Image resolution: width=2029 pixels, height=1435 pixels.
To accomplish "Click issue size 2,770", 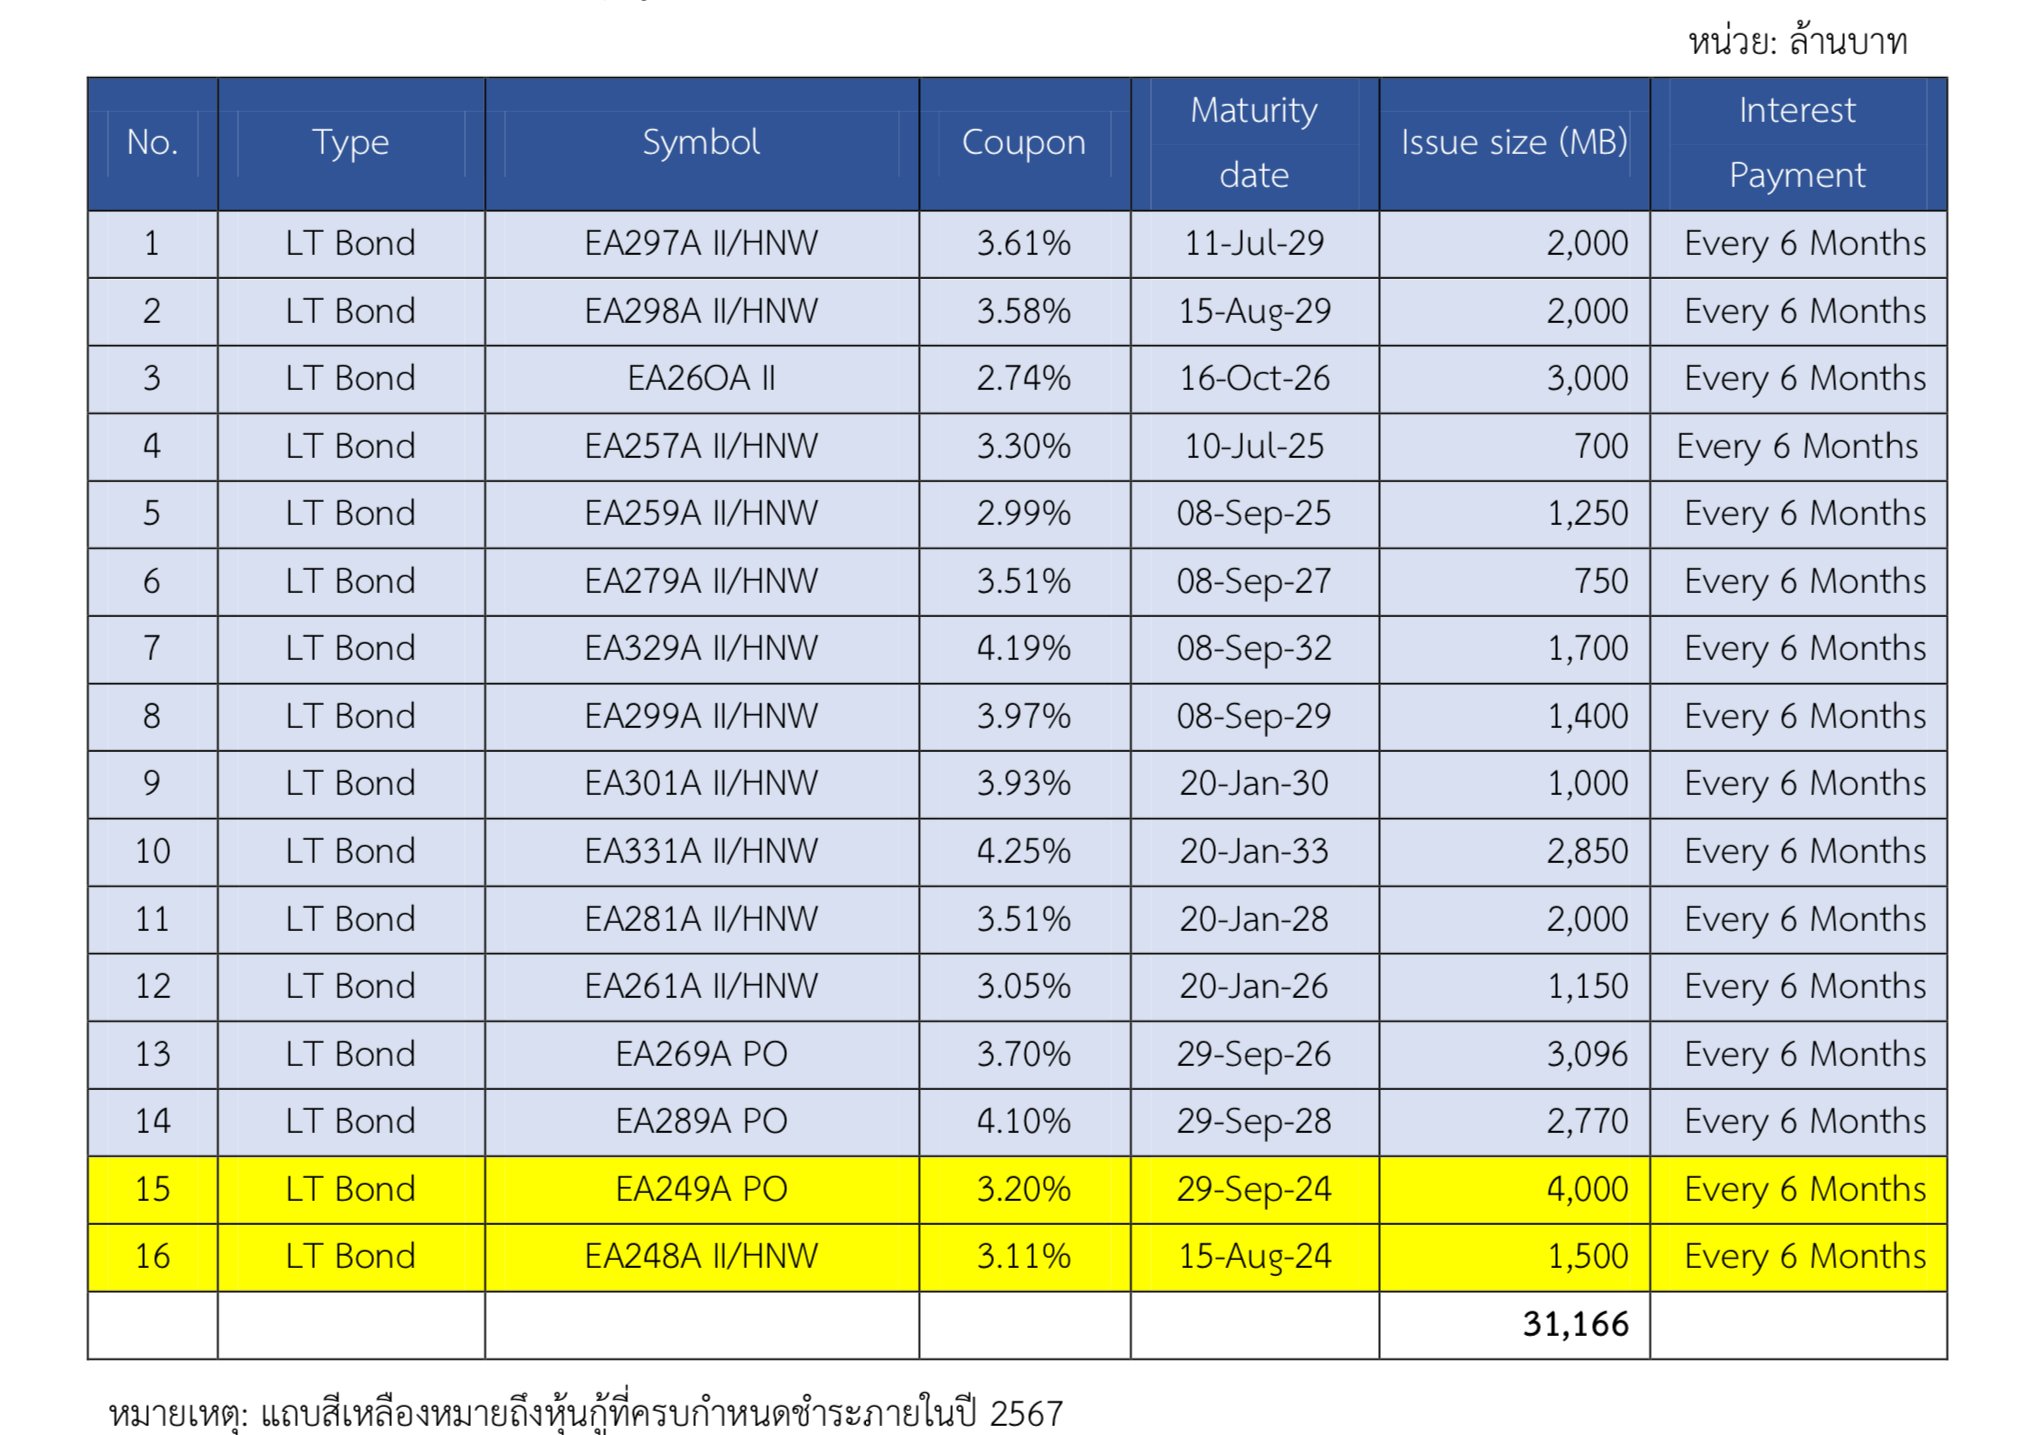I will click(1587, 1122).
